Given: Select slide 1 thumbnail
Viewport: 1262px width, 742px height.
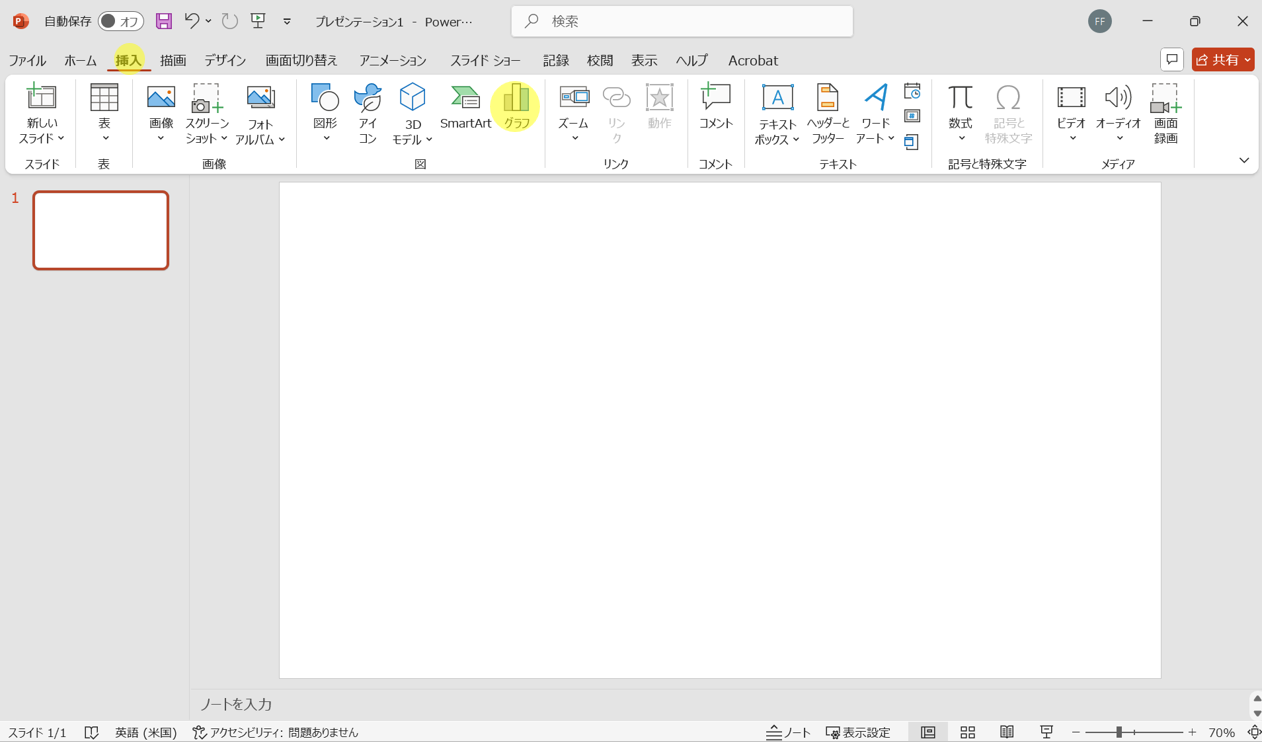Looking at the screenshot, I should point(101,230).
